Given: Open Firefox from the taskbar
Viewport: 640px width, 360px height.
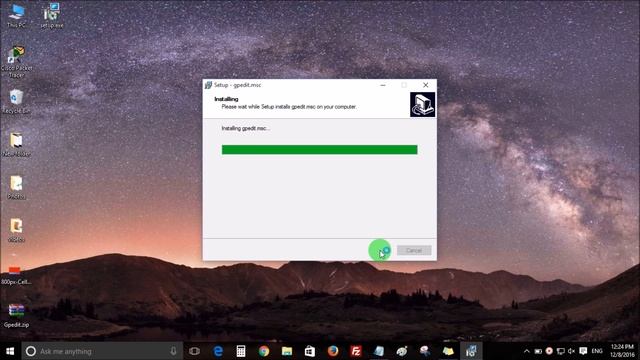Looking at the screenshot, I should [333, 351].
